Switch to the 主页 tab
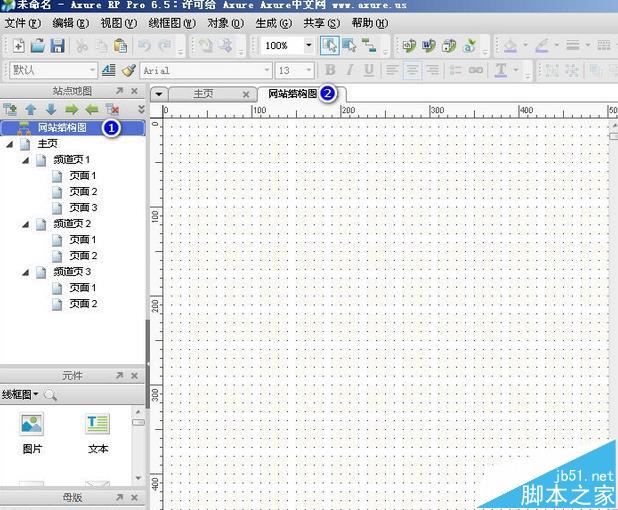The image size is (618, 510). (204, 94)
